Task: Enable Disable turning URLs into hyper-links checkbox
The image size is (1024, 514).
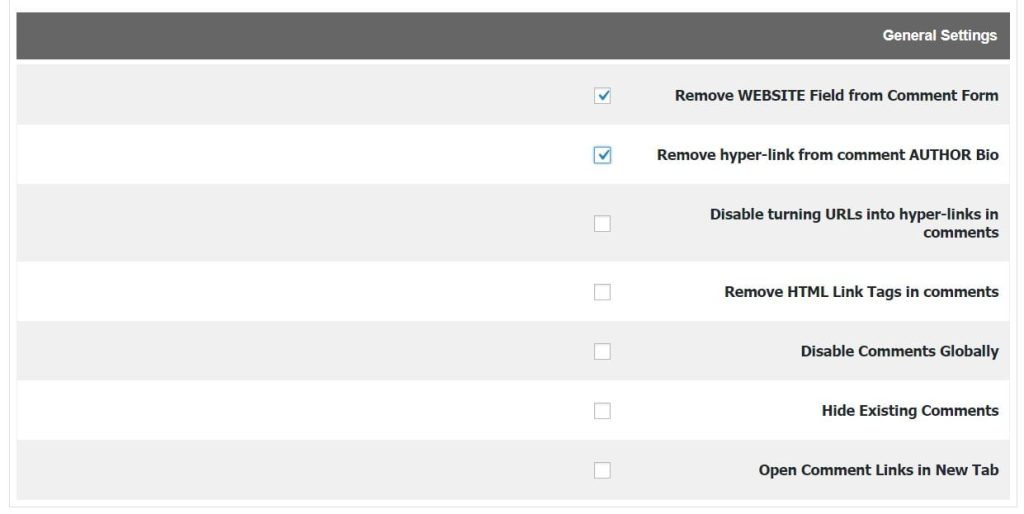Action: [x=602, y=223]
